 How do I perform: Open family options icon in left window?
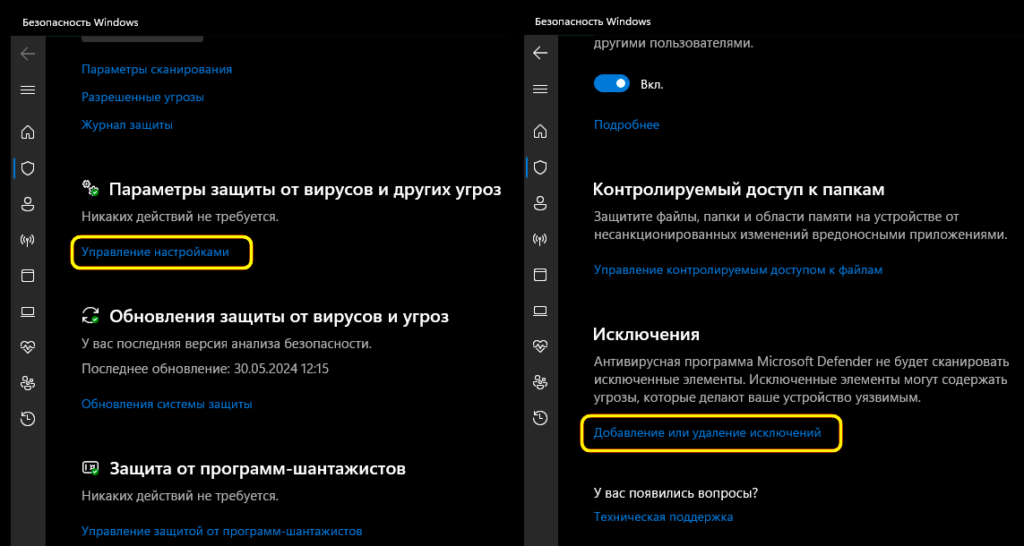pyautogui.click(x=27, y=382)
